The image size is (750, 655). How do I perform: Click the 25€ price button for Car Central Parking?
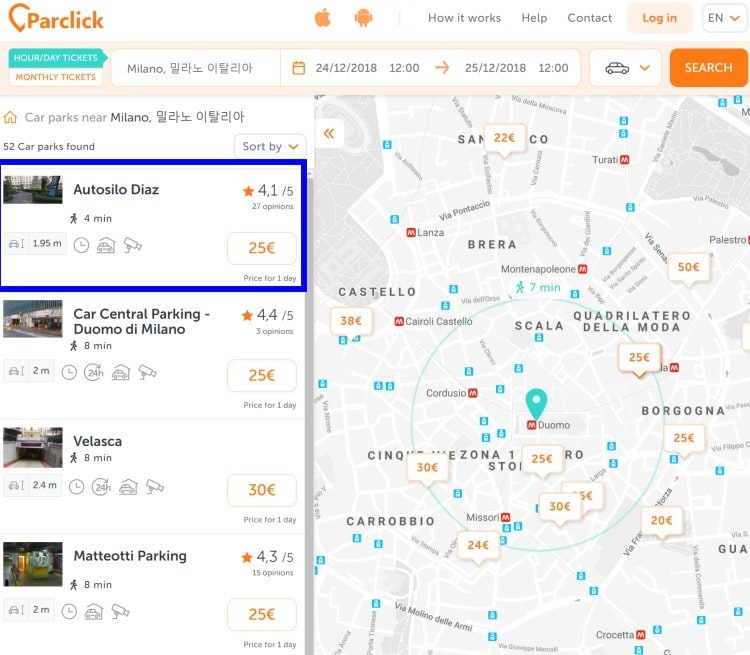[262, 376]
